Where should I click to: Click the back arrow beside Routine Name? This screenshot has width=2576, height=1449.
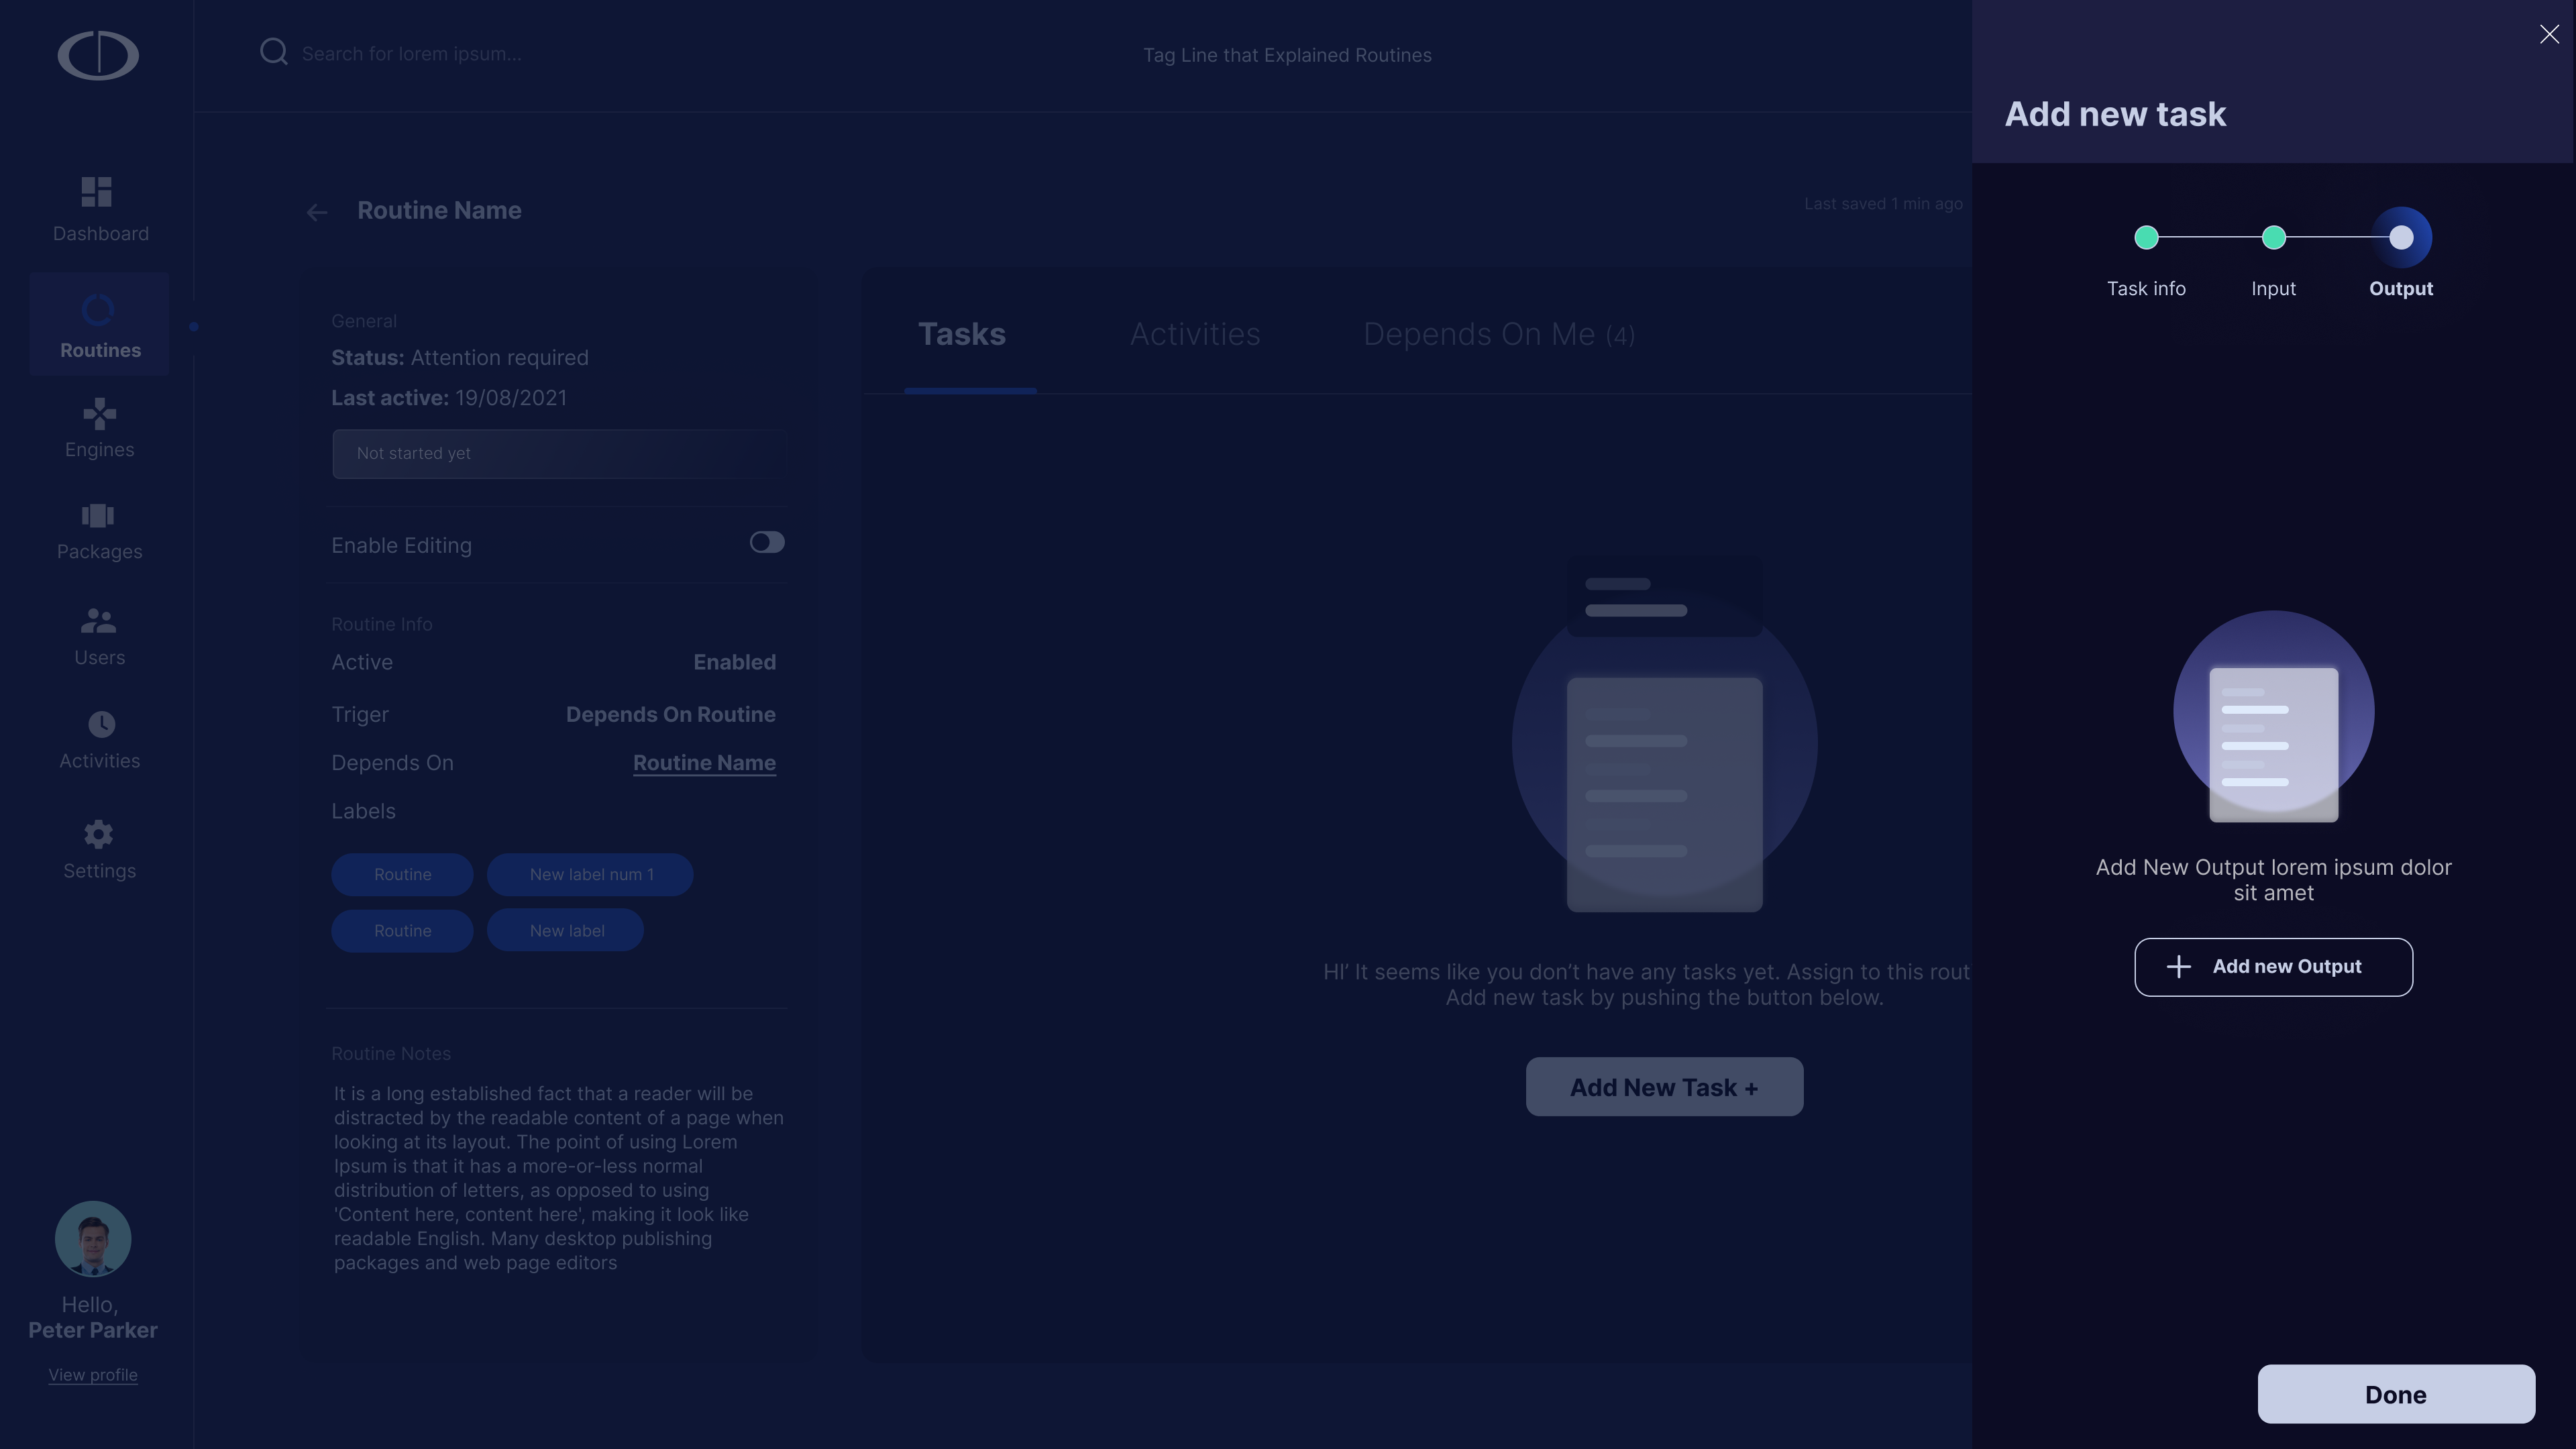tap(317, 212)
